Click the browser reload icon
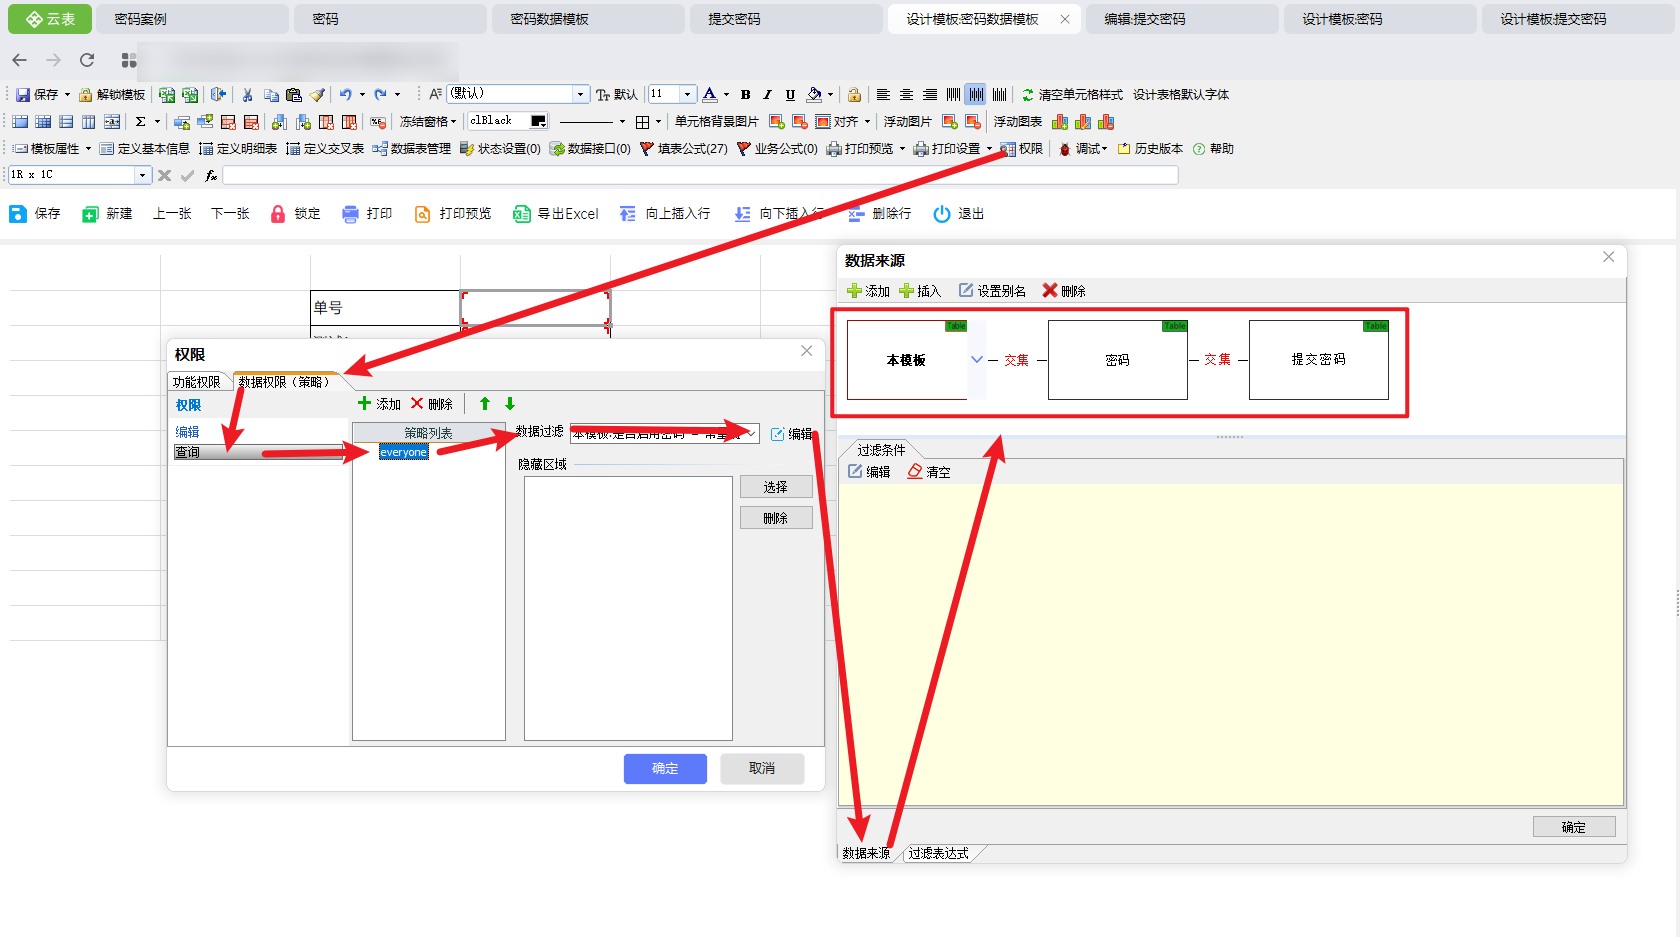 (x=87, y=60)
